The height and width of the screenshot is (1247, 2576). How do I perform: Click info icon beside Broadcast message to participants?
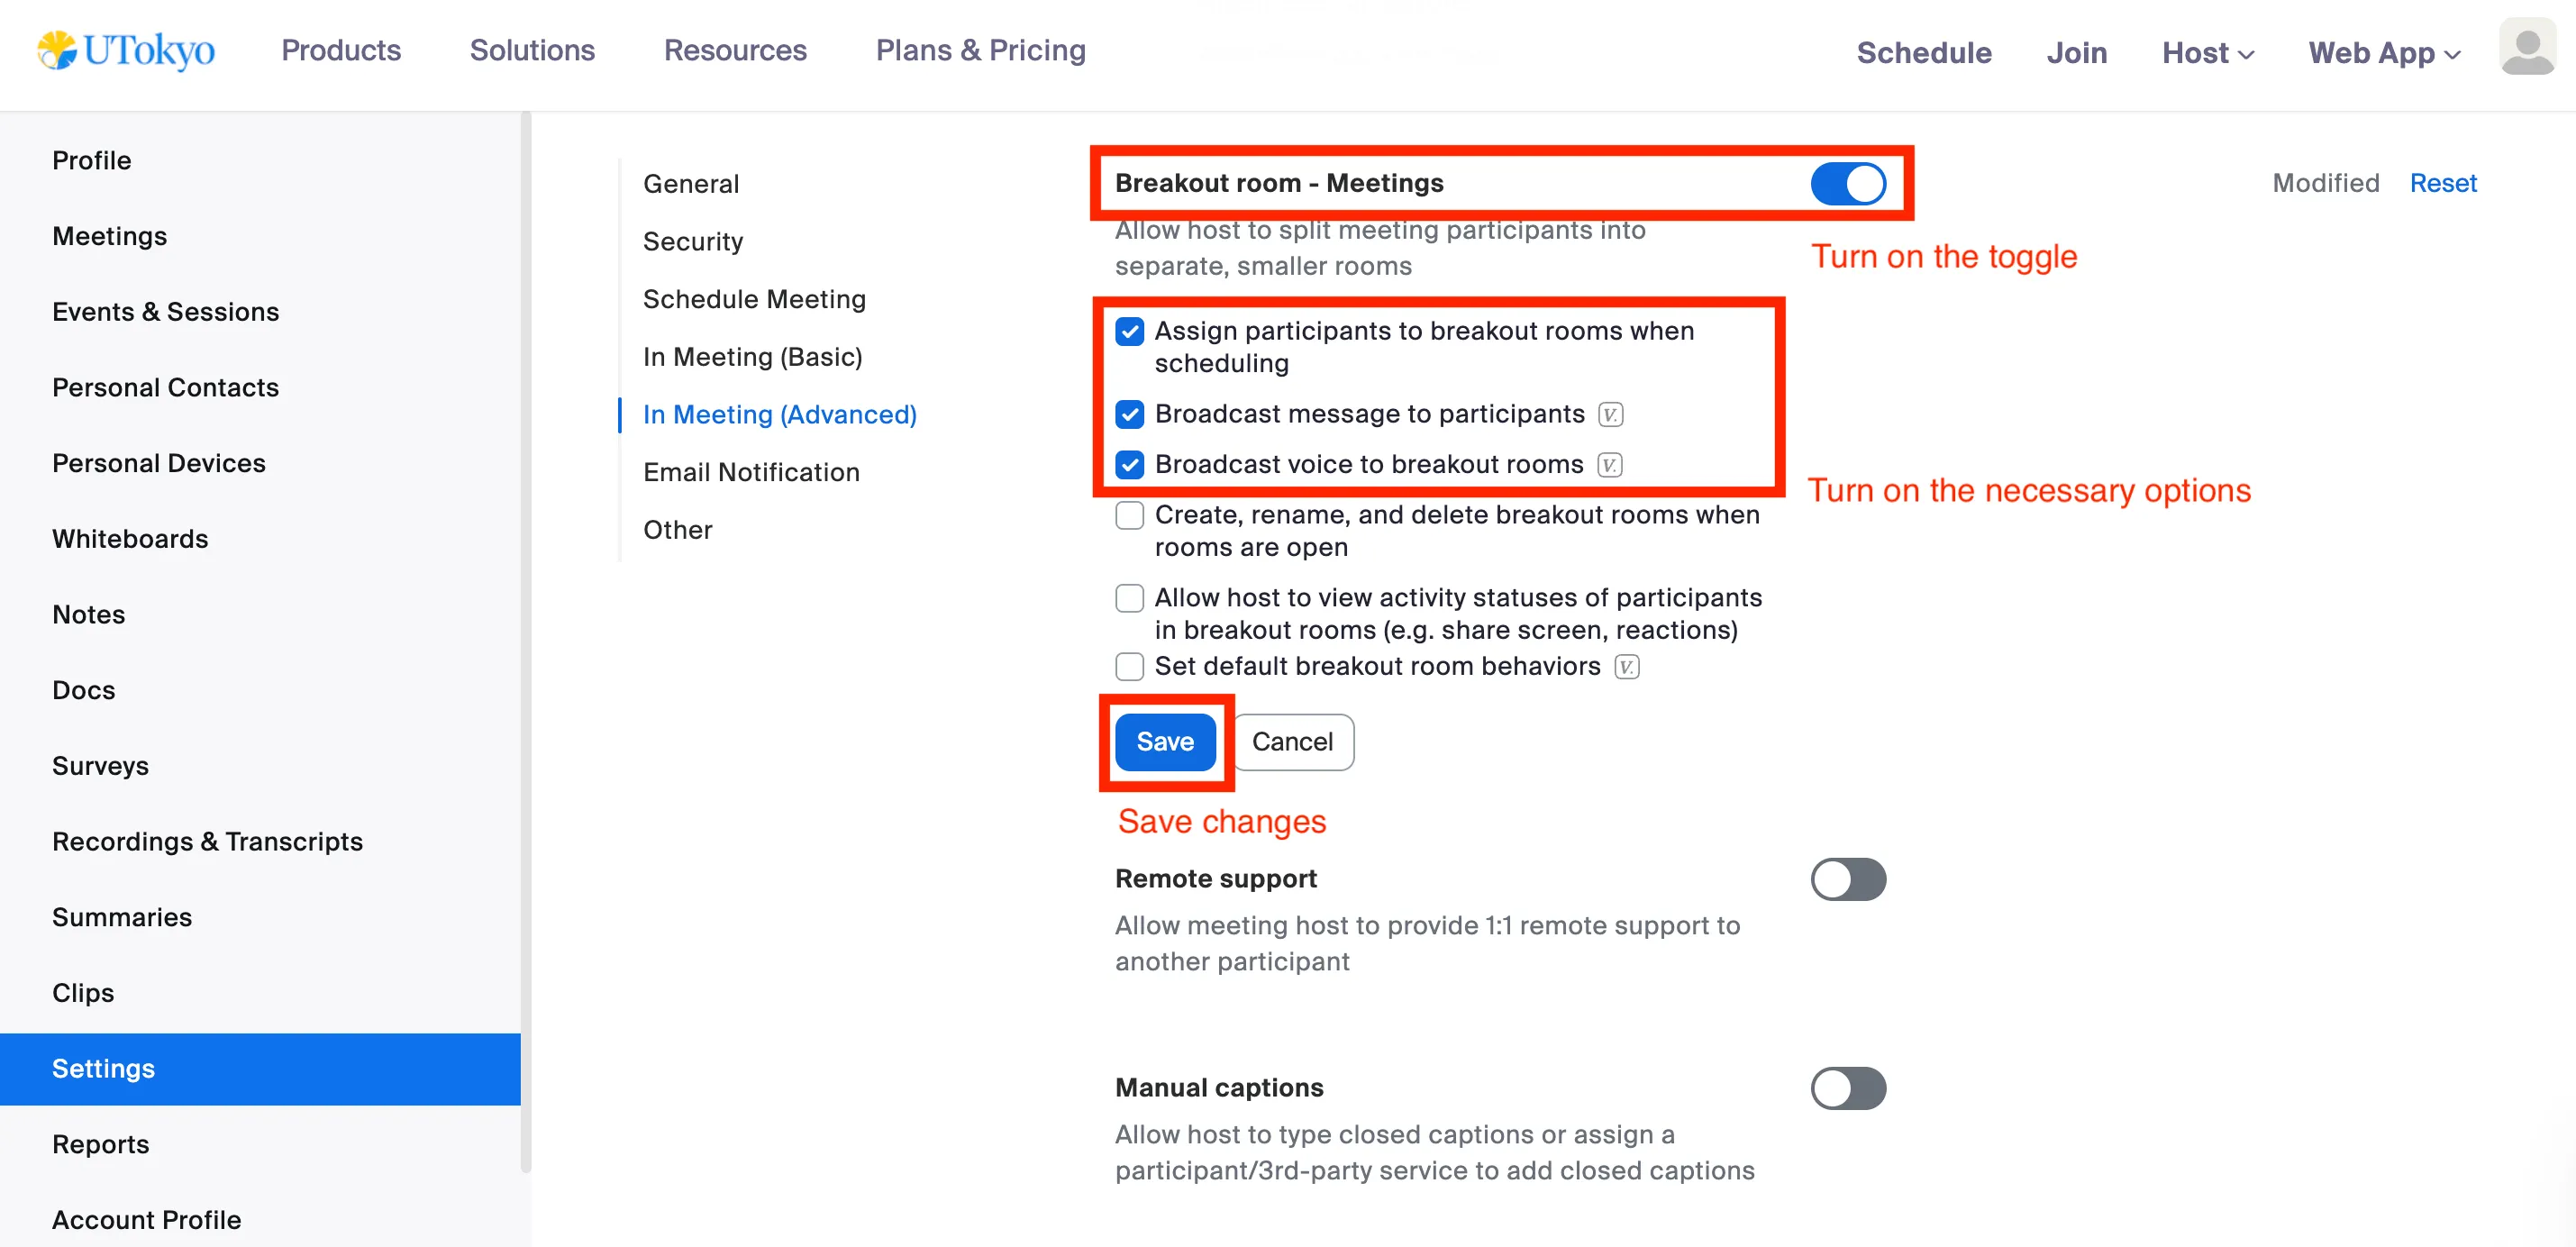coord(1610,414)
